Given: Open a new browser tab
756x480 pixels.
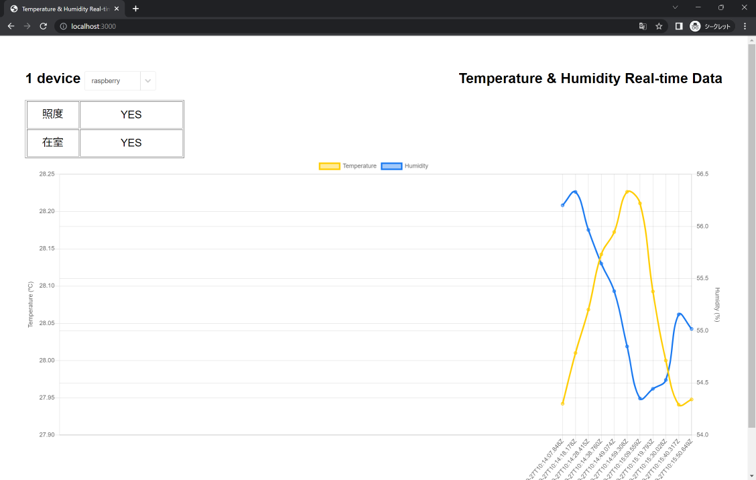Looking at the screenshot, I should [x=135, y=9].
